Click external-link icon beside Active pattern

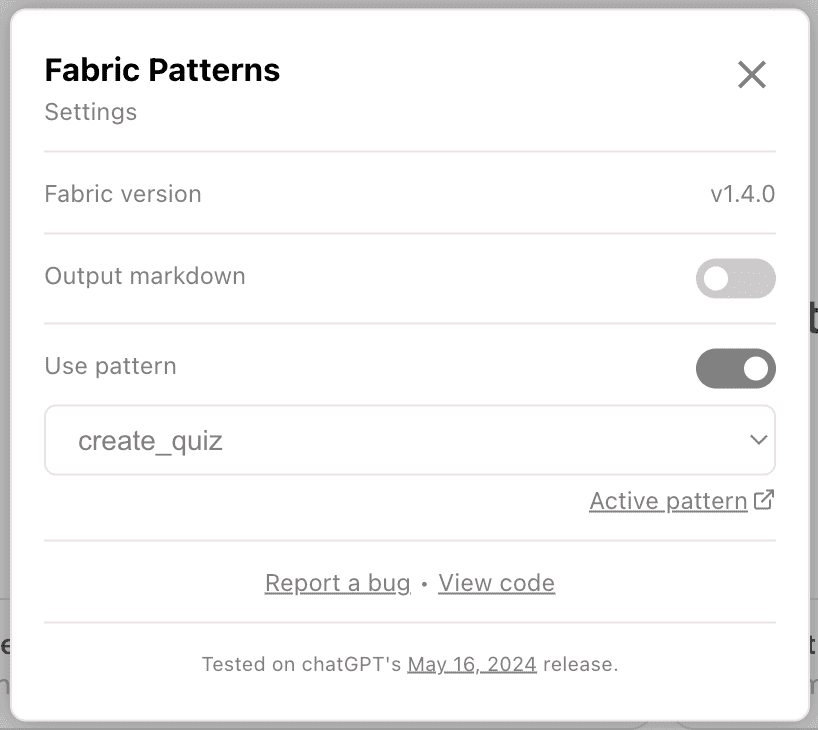coord(764,500)
